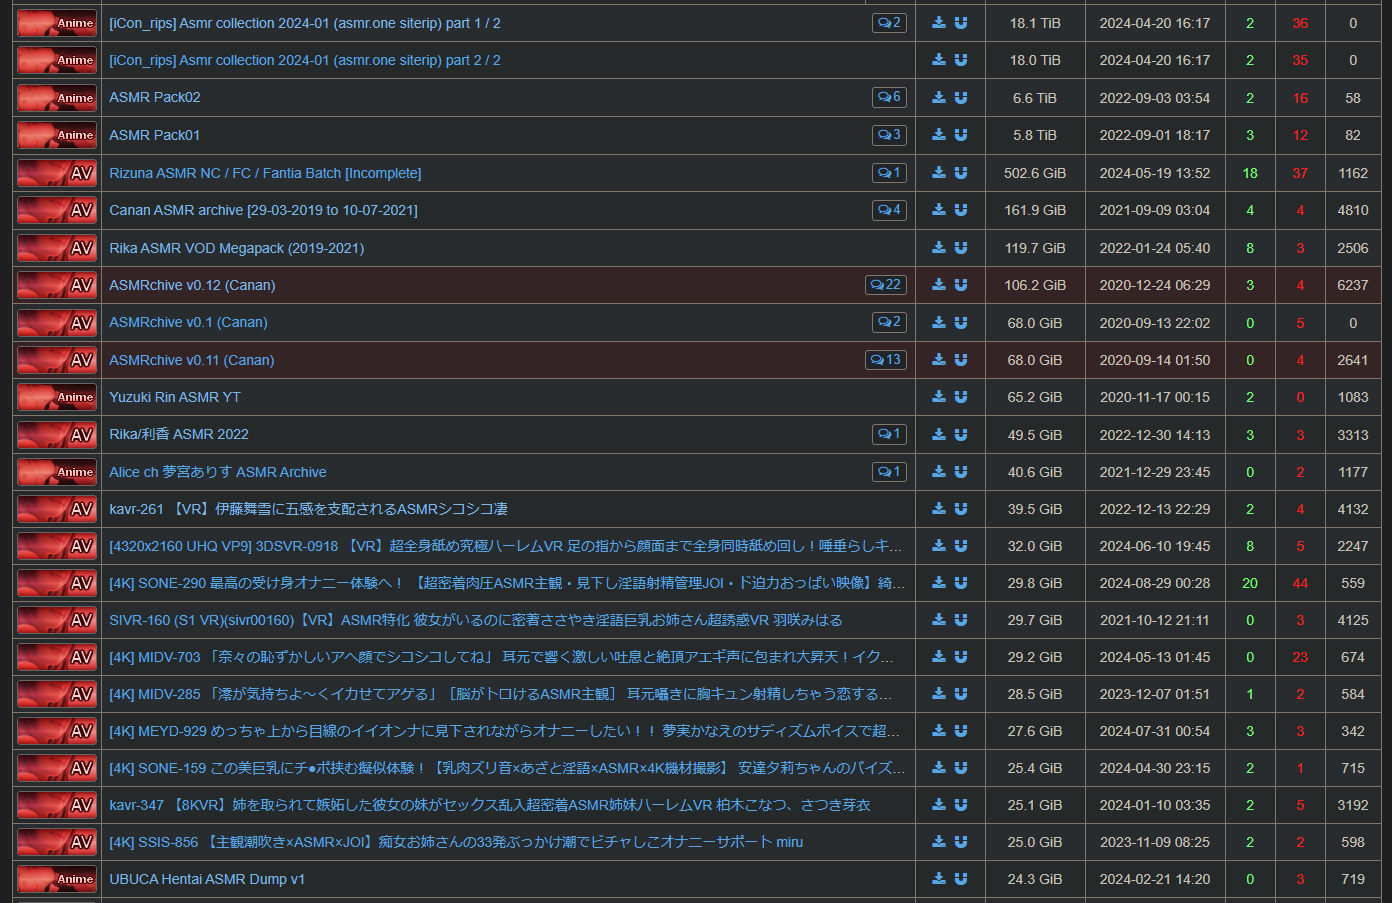Open Canan ASMR archive title link
Screen dimensions: 1392x903
(263, 210)
